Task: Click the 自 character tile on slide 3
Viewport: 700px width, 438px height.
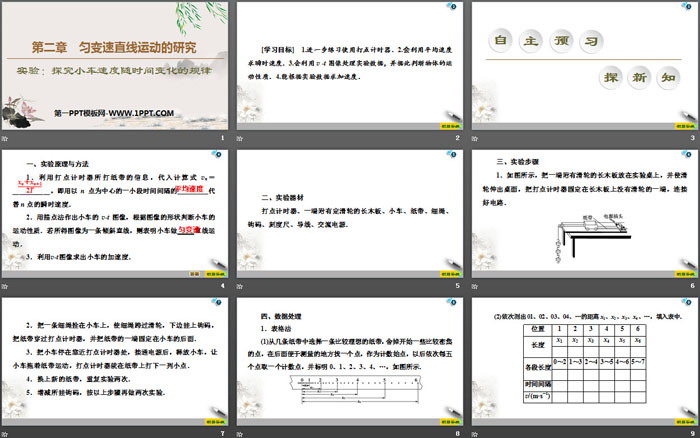Action: click(500, 41)
